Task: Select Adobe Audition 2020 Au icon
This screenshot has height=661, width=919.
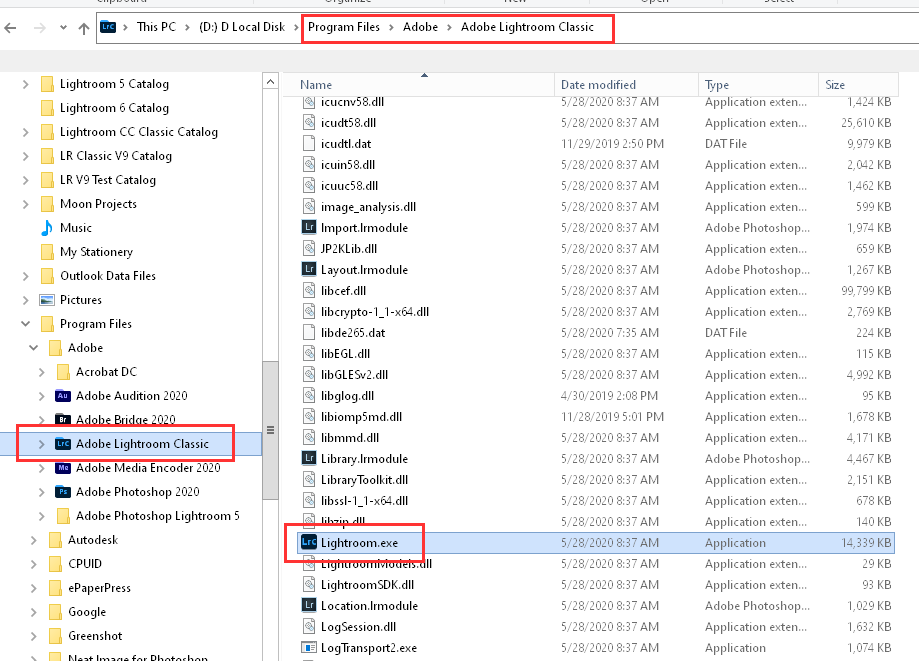Action: click(x=63, y=396)
